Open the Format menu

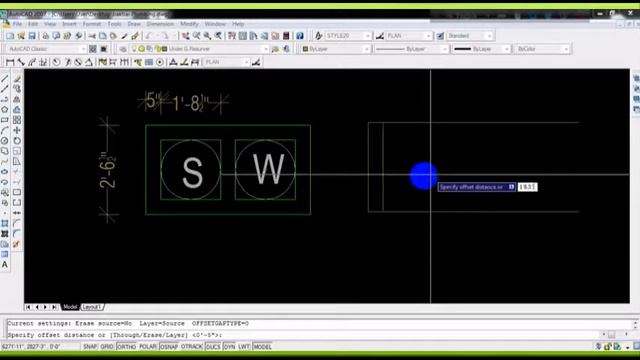coord(92,24)
